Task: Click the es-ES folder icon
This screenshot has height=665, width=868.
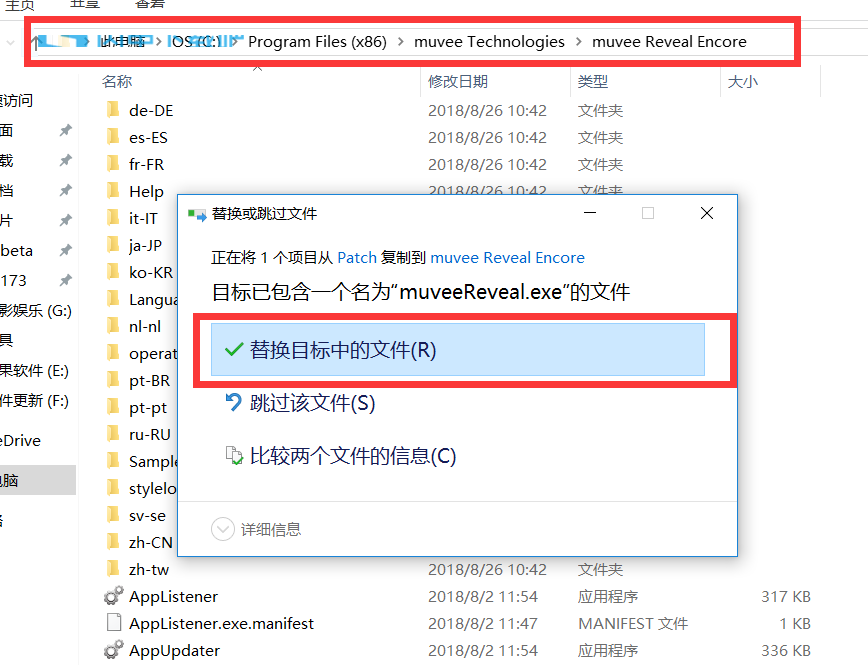Action: click(x=113, y=137)
